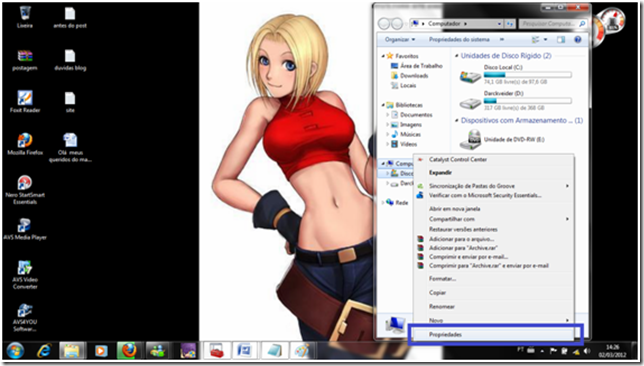Open the 'site' file on desktop
Image resolution: width=644 pixels, height=366 pixels.
pyautogui.click(x=70, y=102)
